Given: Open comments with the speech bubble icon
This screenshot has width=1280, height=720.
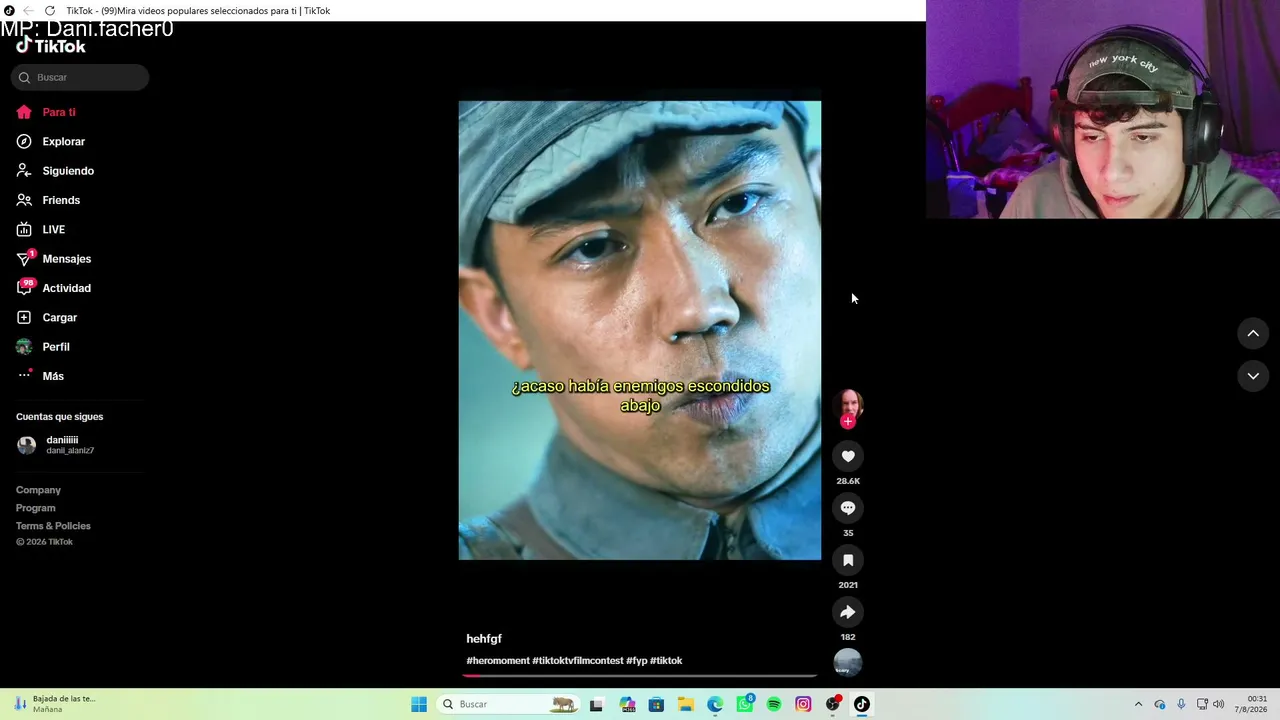Looking at the screenshot, I should (x=848, y=508).
